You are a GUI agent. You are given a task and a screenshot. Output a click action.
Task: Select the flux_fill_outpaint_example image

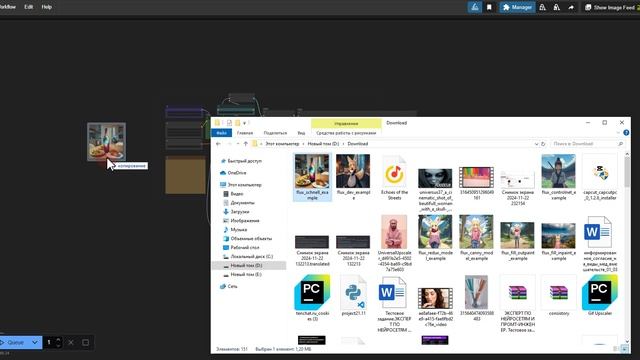(517, 241)
